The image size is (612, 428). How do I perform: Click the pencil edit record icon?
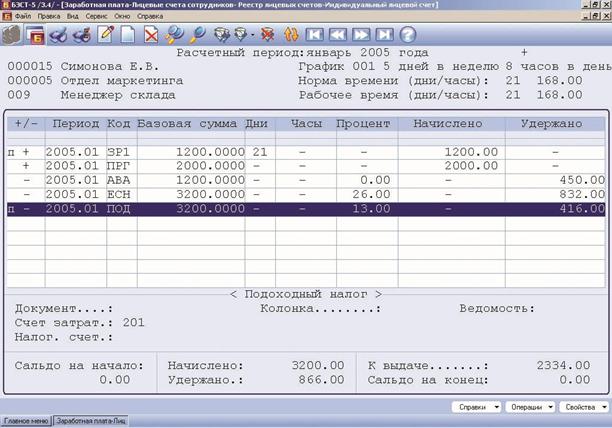[x=105, y=35]
